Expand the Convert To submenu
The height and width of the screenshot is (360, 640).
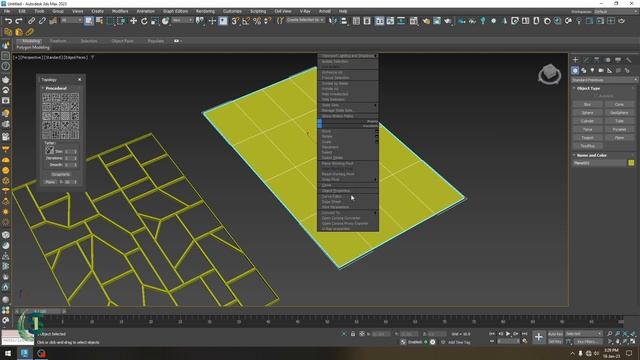348,213
